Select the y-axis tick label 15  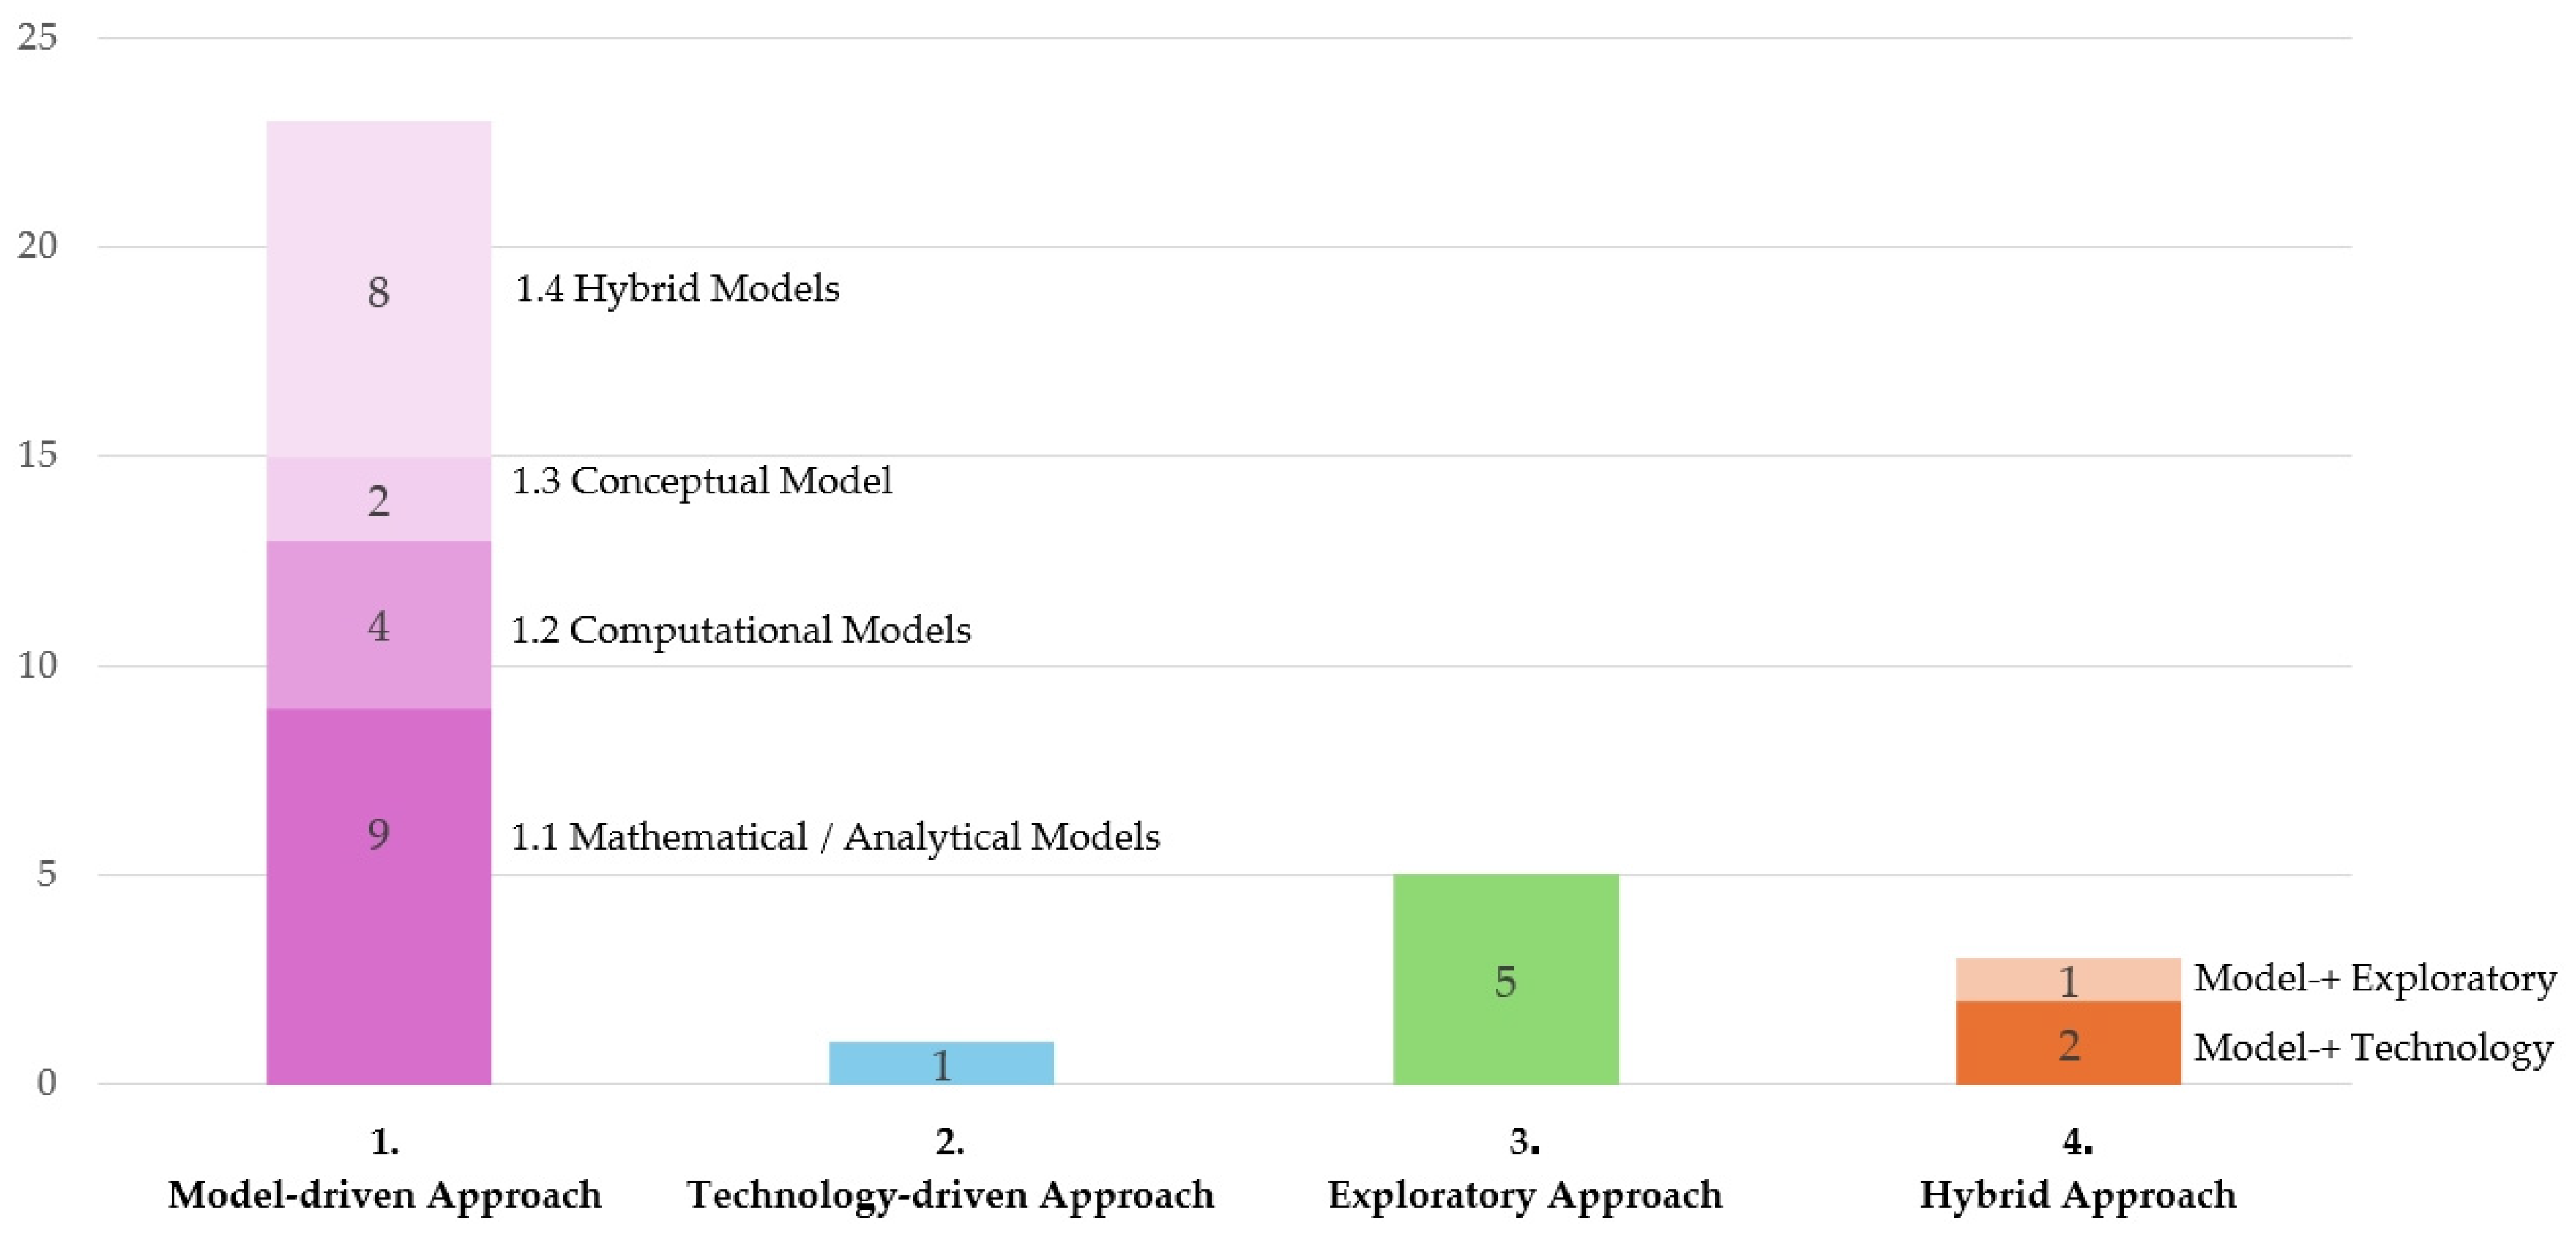[37, 455]
